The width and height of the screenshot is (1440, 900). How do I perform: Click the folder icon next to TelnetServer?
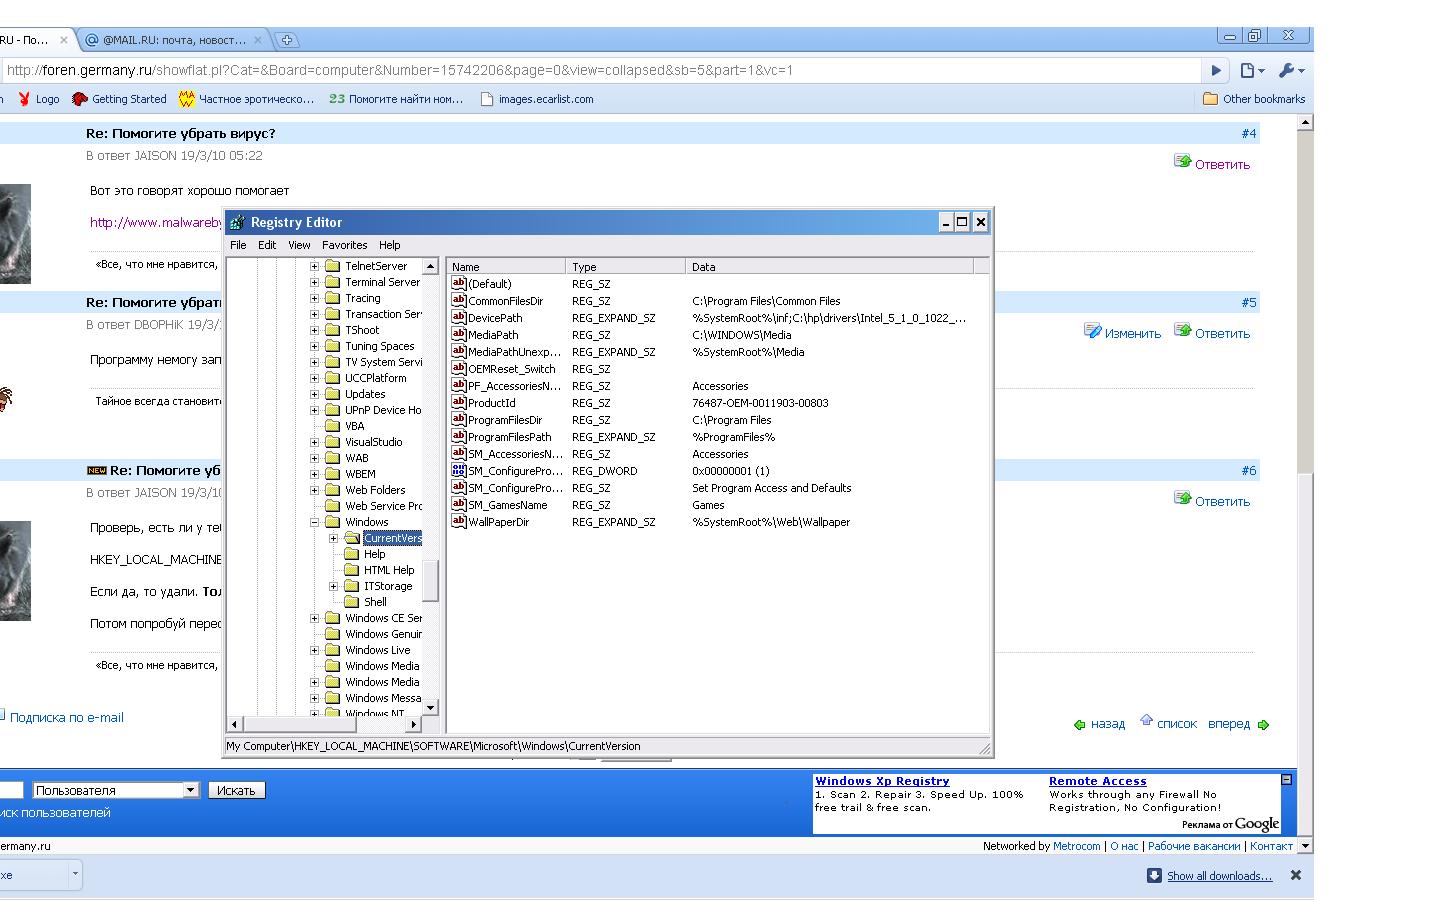point(333,266)
